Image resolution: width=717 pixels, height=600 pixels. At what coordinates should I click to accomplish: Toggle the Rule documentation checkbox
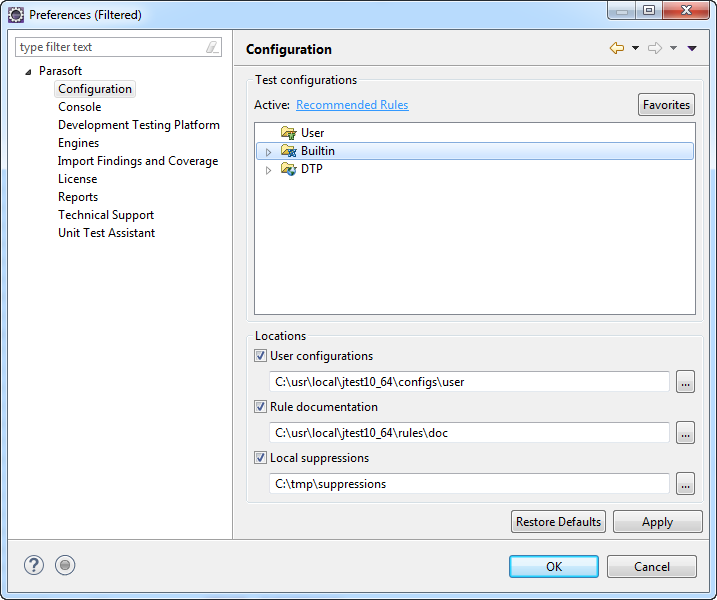pyautogui.click(x=260, y=407)
